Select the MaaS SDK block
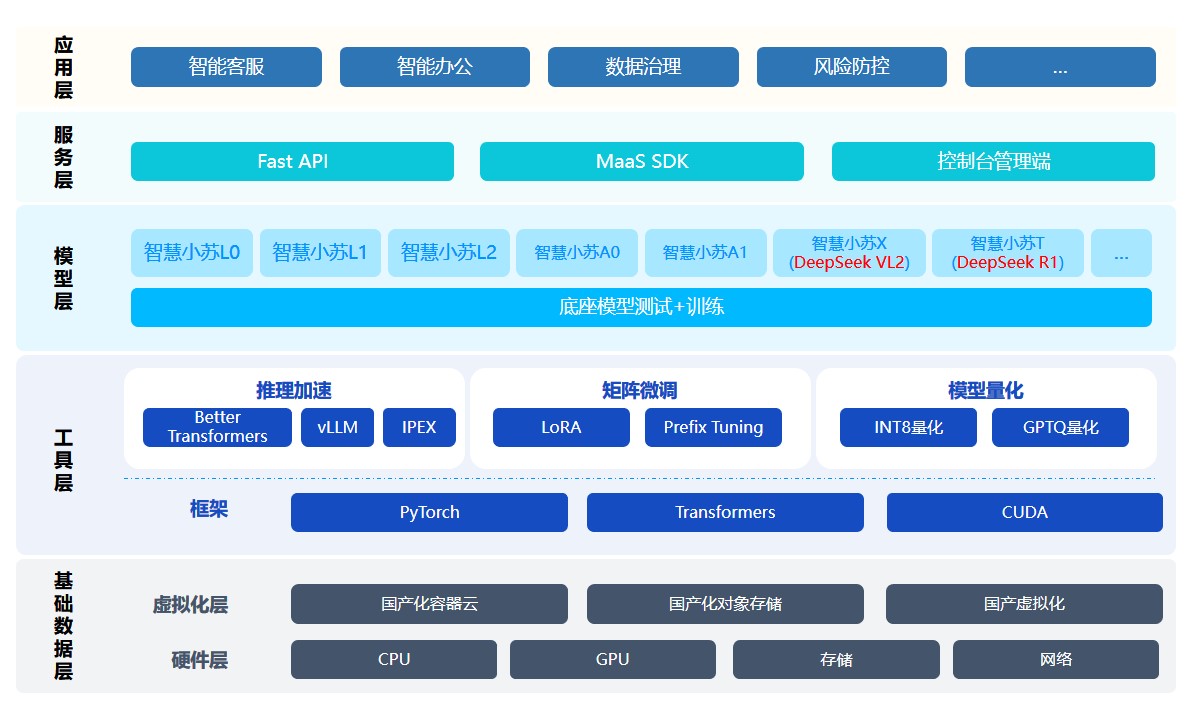The image size is (1196, 707). 641,161
